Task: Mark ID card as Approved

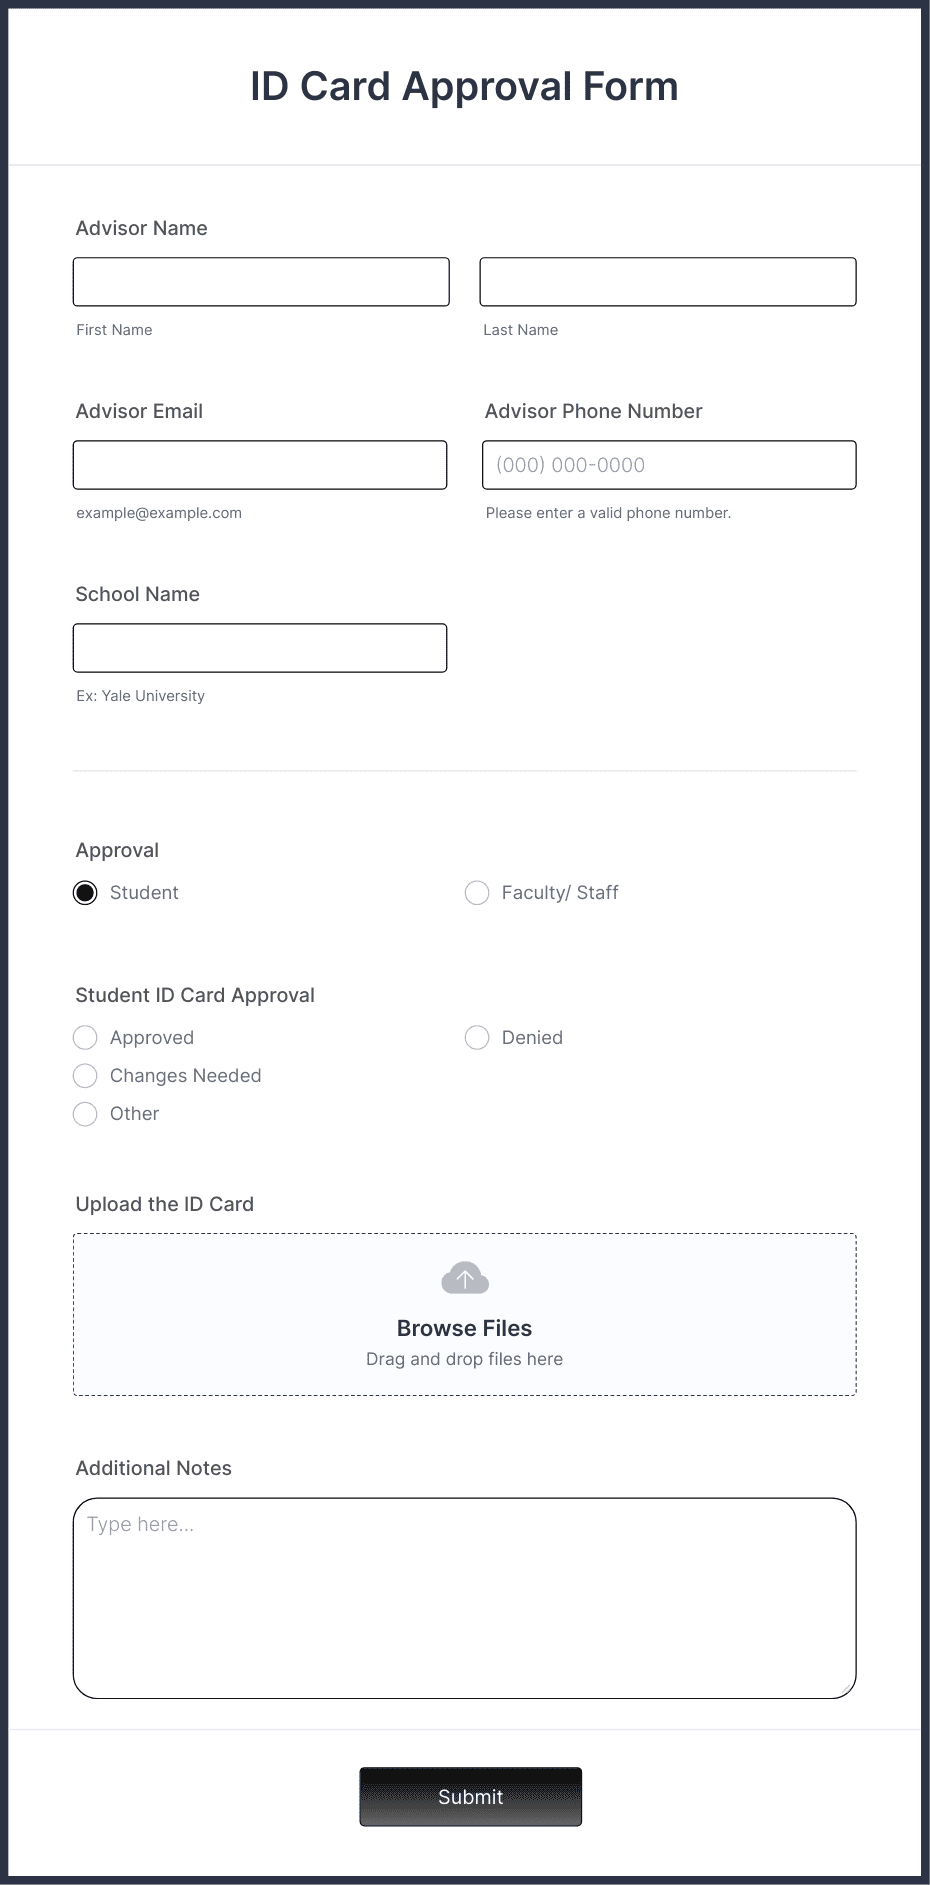Action: 85,1038
